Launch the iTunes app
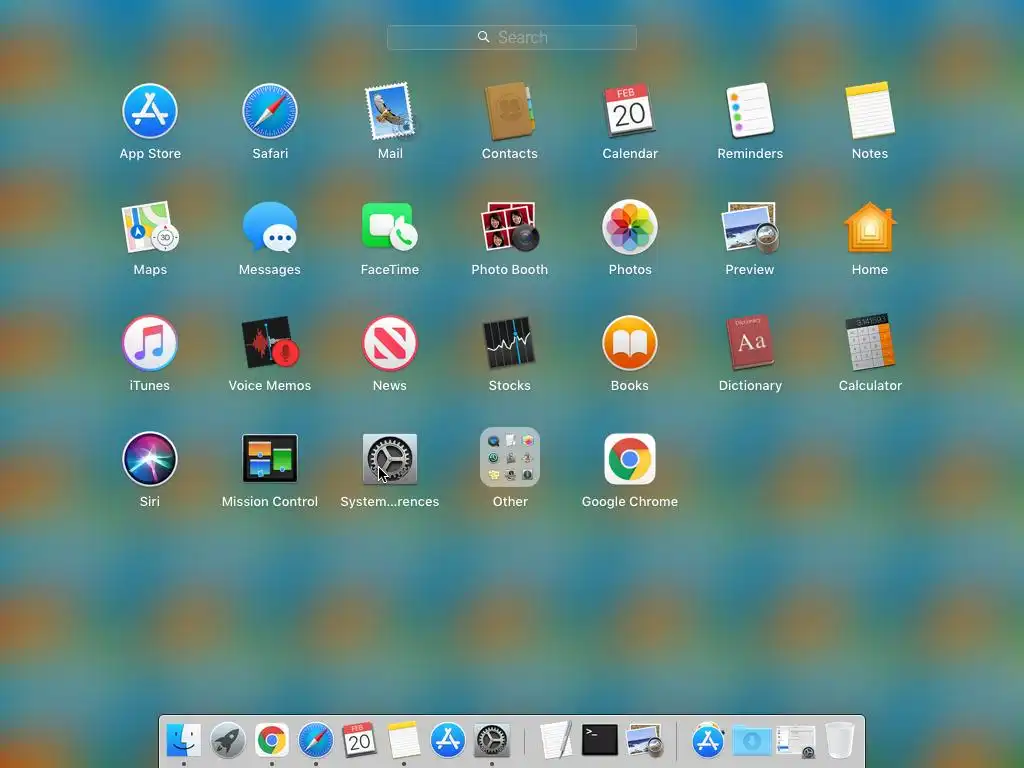 (x=150, y=344)
